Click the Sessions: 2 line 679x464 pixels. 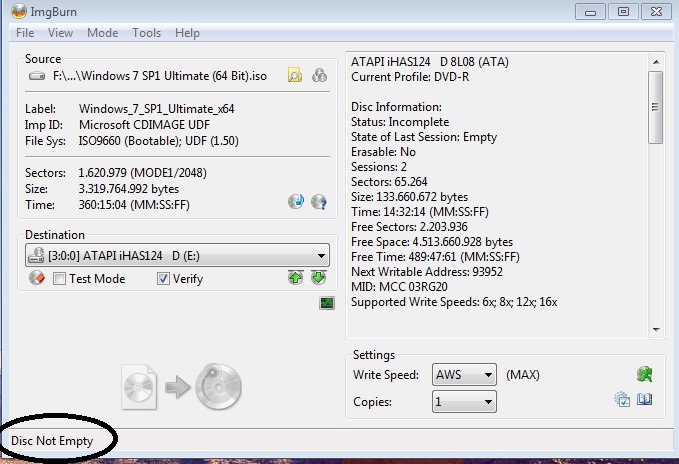coord(379,167)
